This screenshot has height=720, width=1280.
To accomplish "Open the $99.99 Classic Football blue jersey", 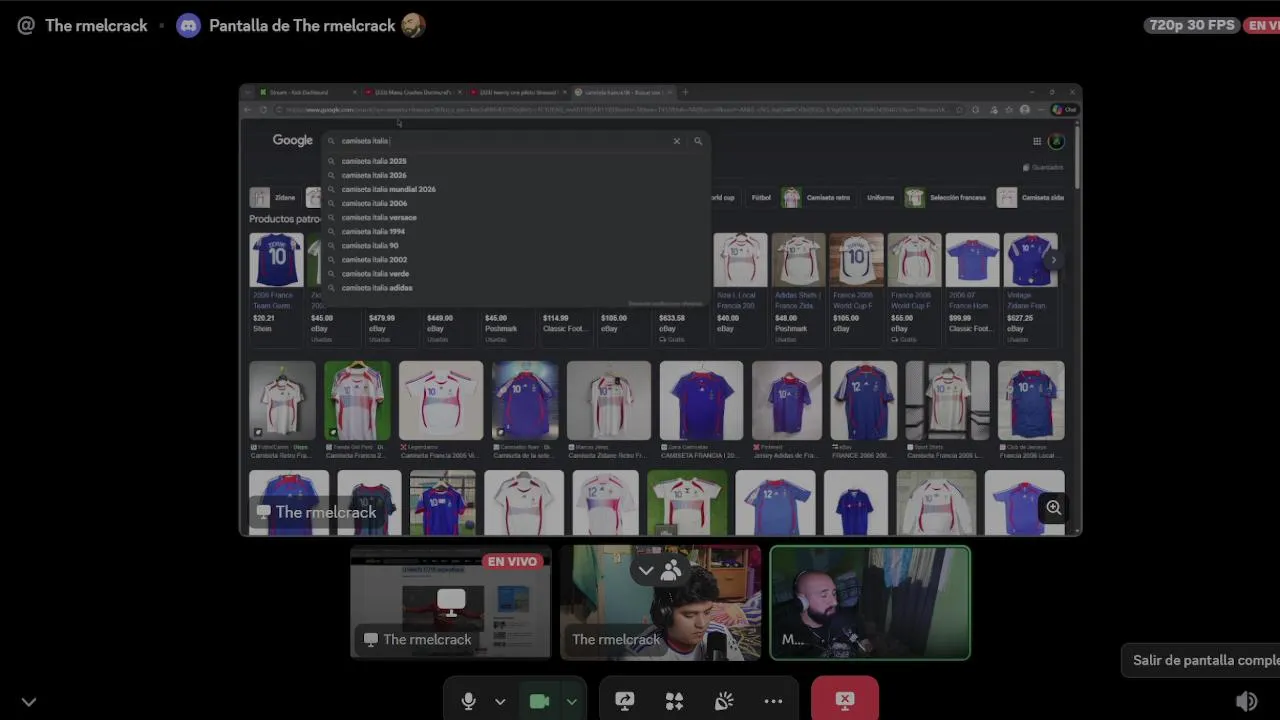I will coord(972,288).
